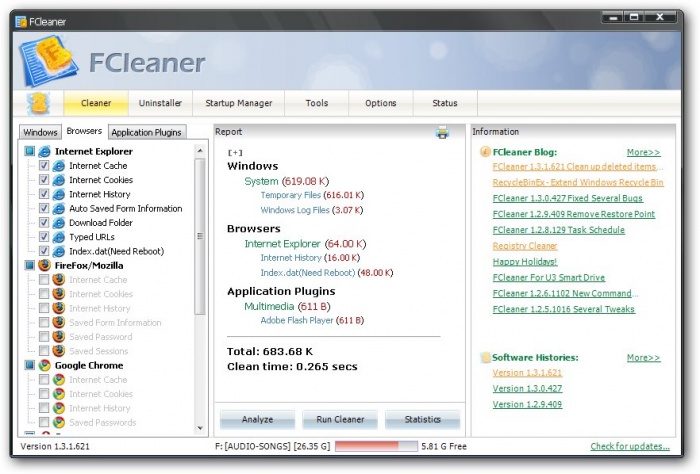Click the Internet Explorer group icon

click(44, 151)
